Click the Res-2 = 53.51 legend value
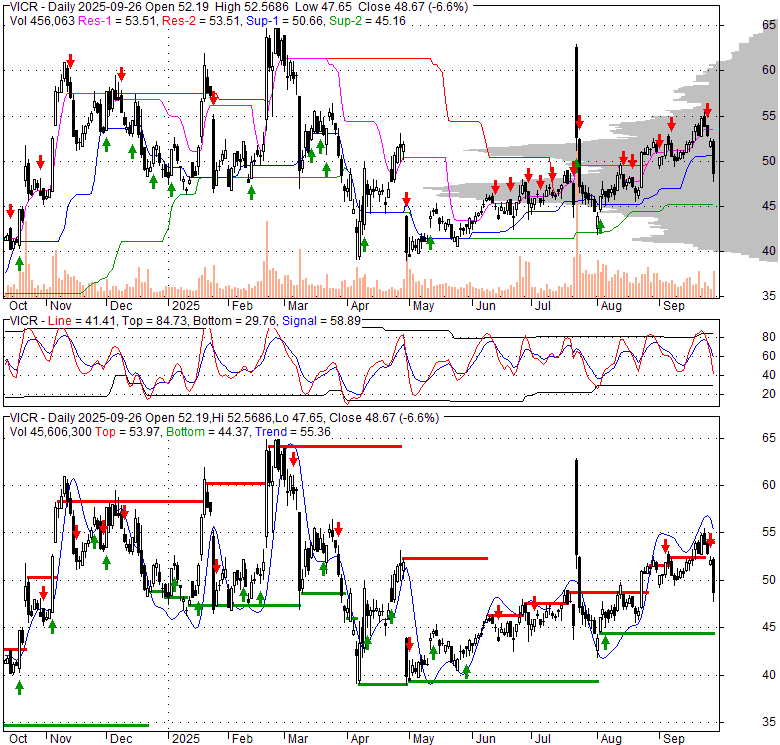 [x=201, y=21]
